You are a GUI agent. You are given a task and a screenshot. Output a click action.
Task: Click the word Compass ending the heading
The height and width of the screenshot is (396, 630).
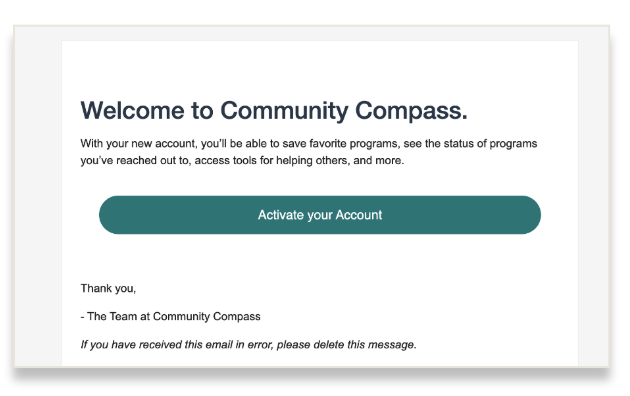click(411, 111)
